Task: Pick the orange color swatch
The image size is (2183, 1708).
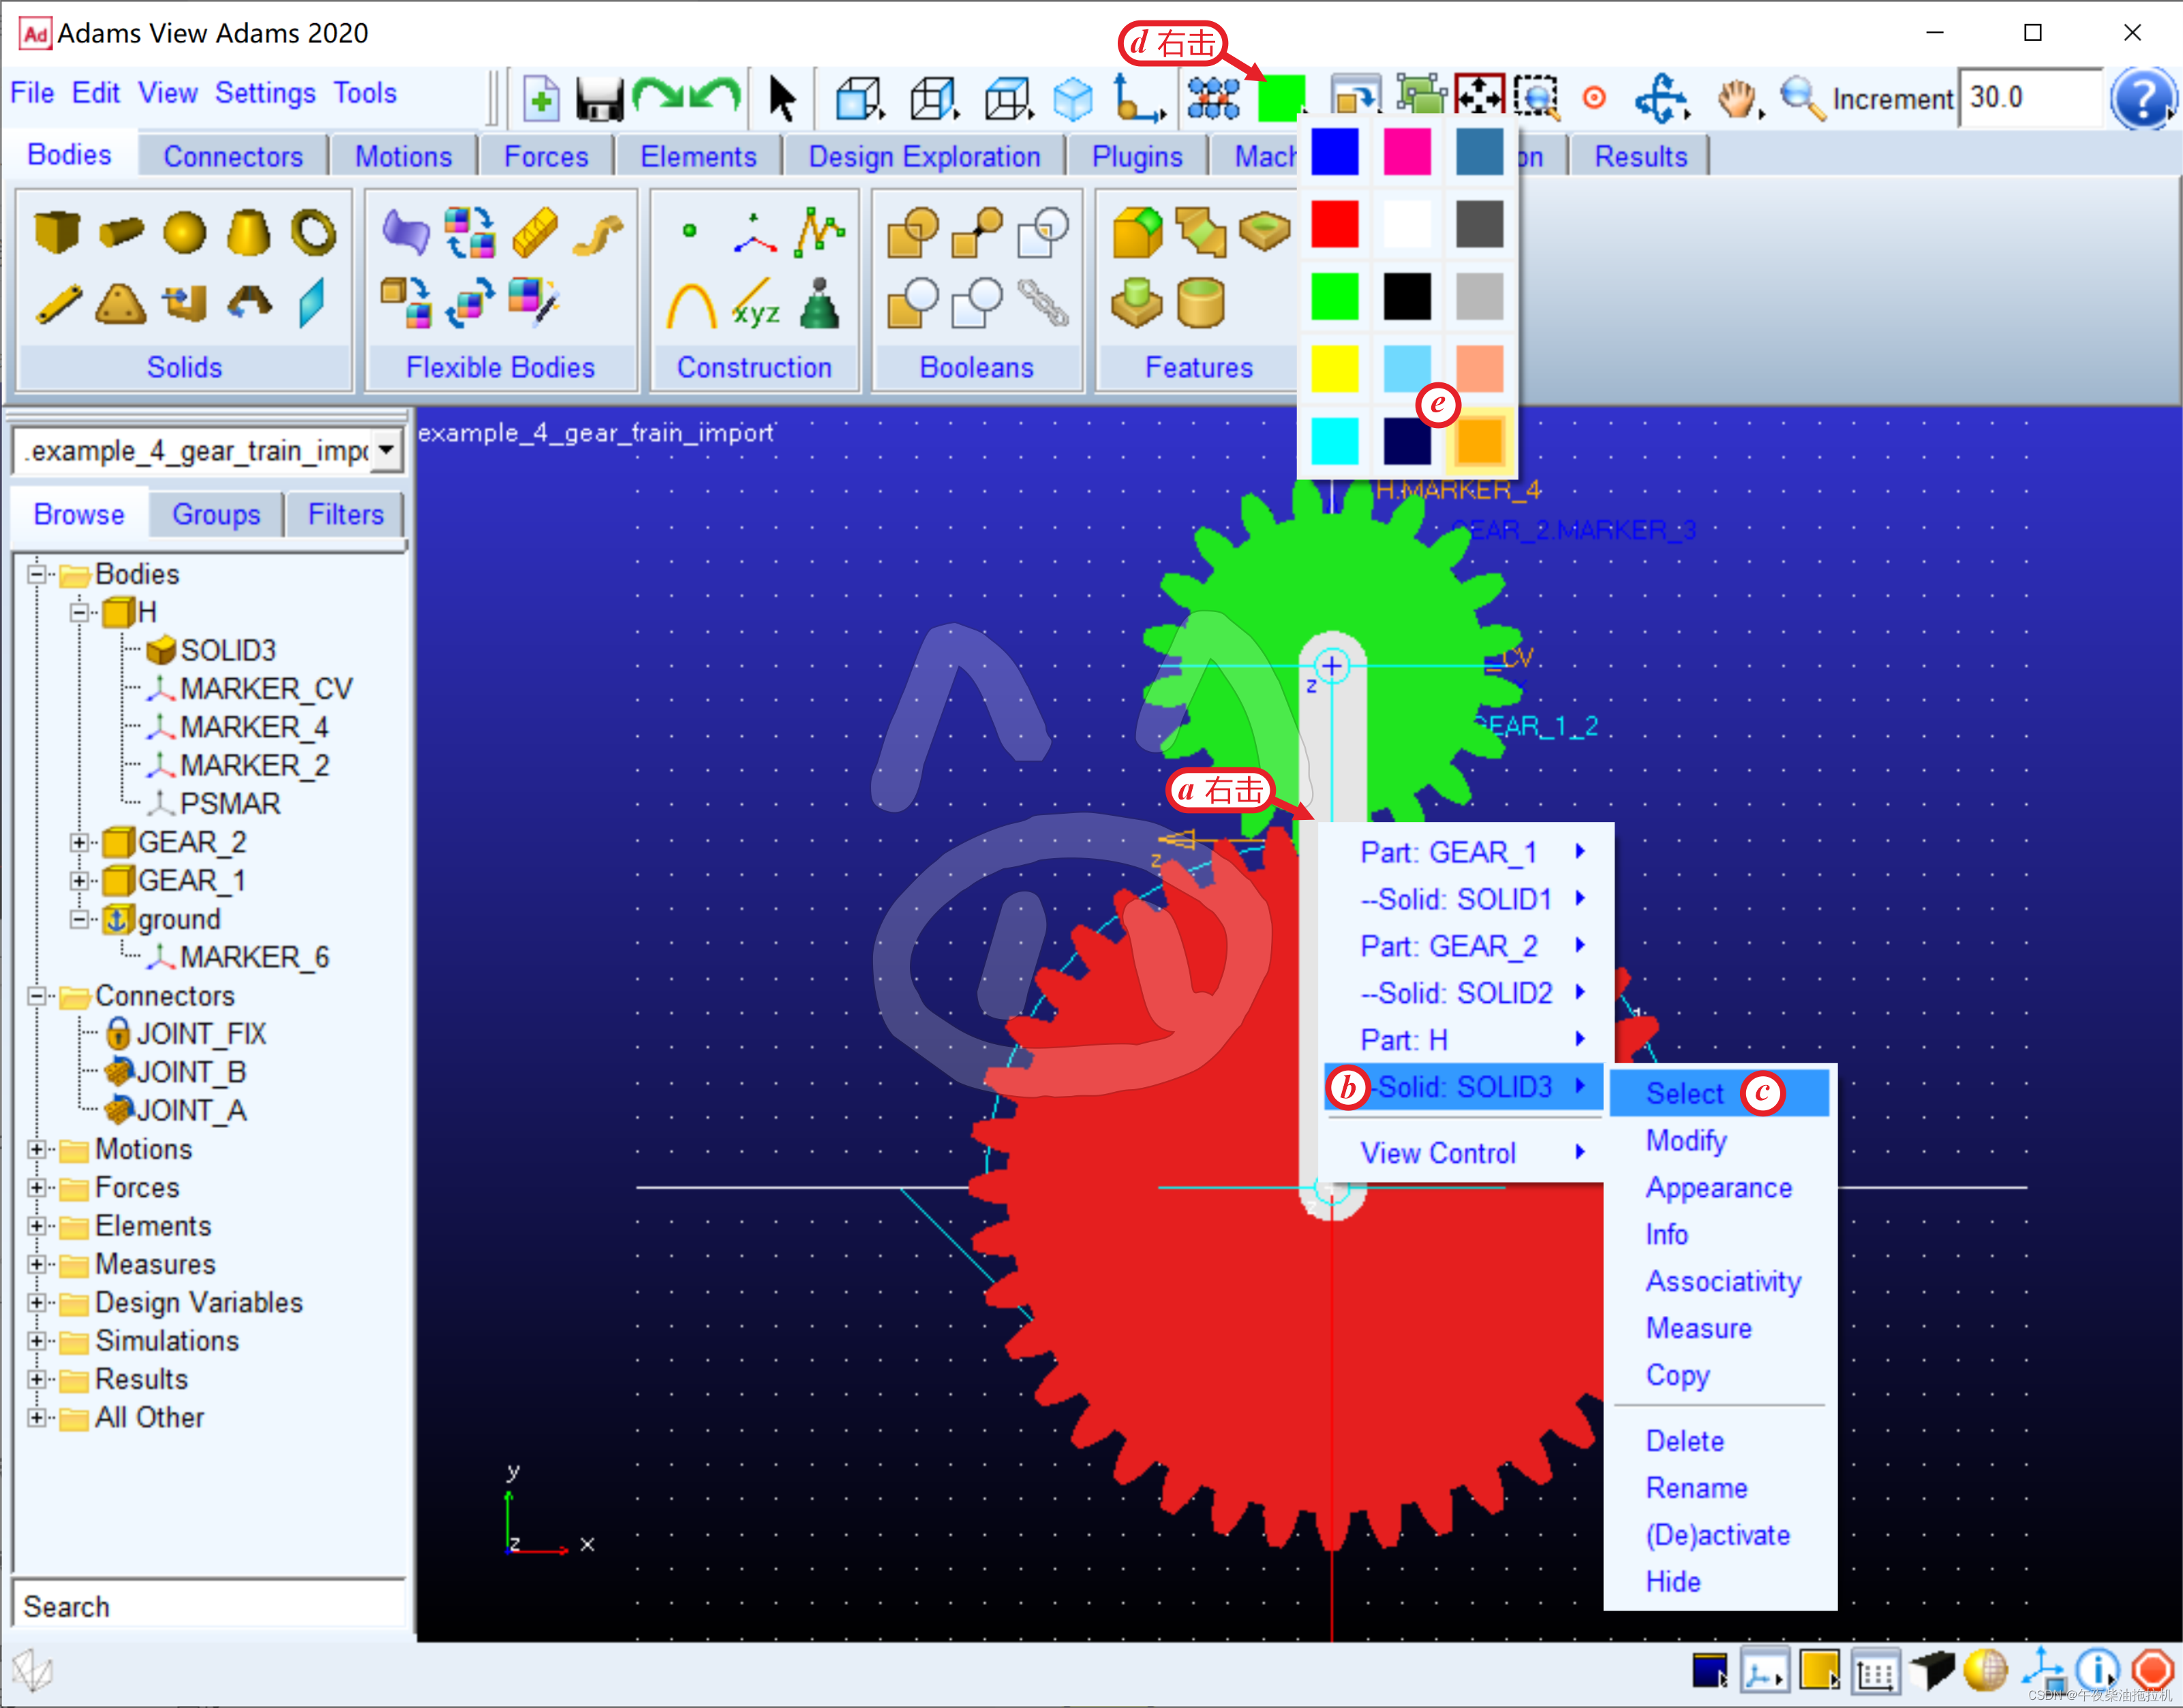Action: pos(1479,441)
